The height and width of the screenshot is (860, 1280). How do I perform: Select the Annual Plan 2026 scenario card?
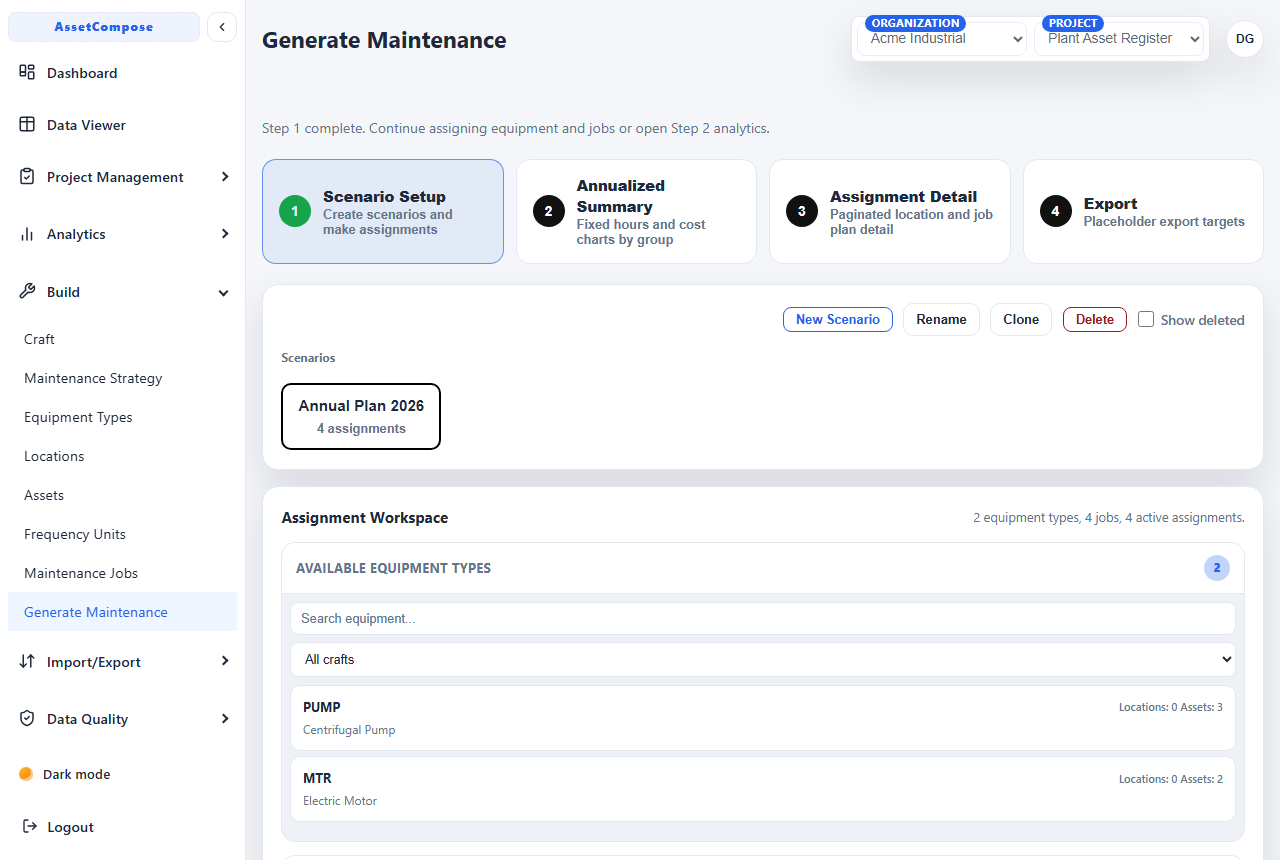(361, 416)
